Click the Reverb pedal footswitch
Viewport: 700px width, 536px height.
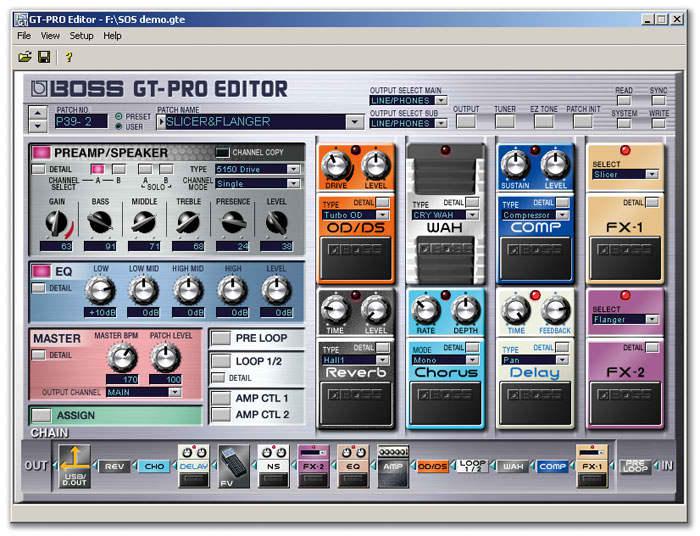(x=356, y=403)
